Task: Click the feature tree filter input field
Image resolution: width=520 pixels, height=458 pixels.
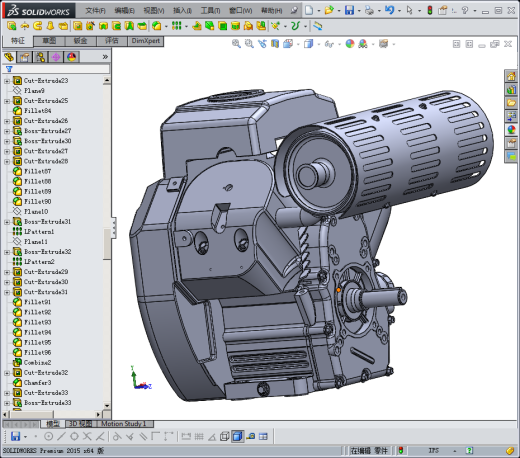Action: point(56,69)
